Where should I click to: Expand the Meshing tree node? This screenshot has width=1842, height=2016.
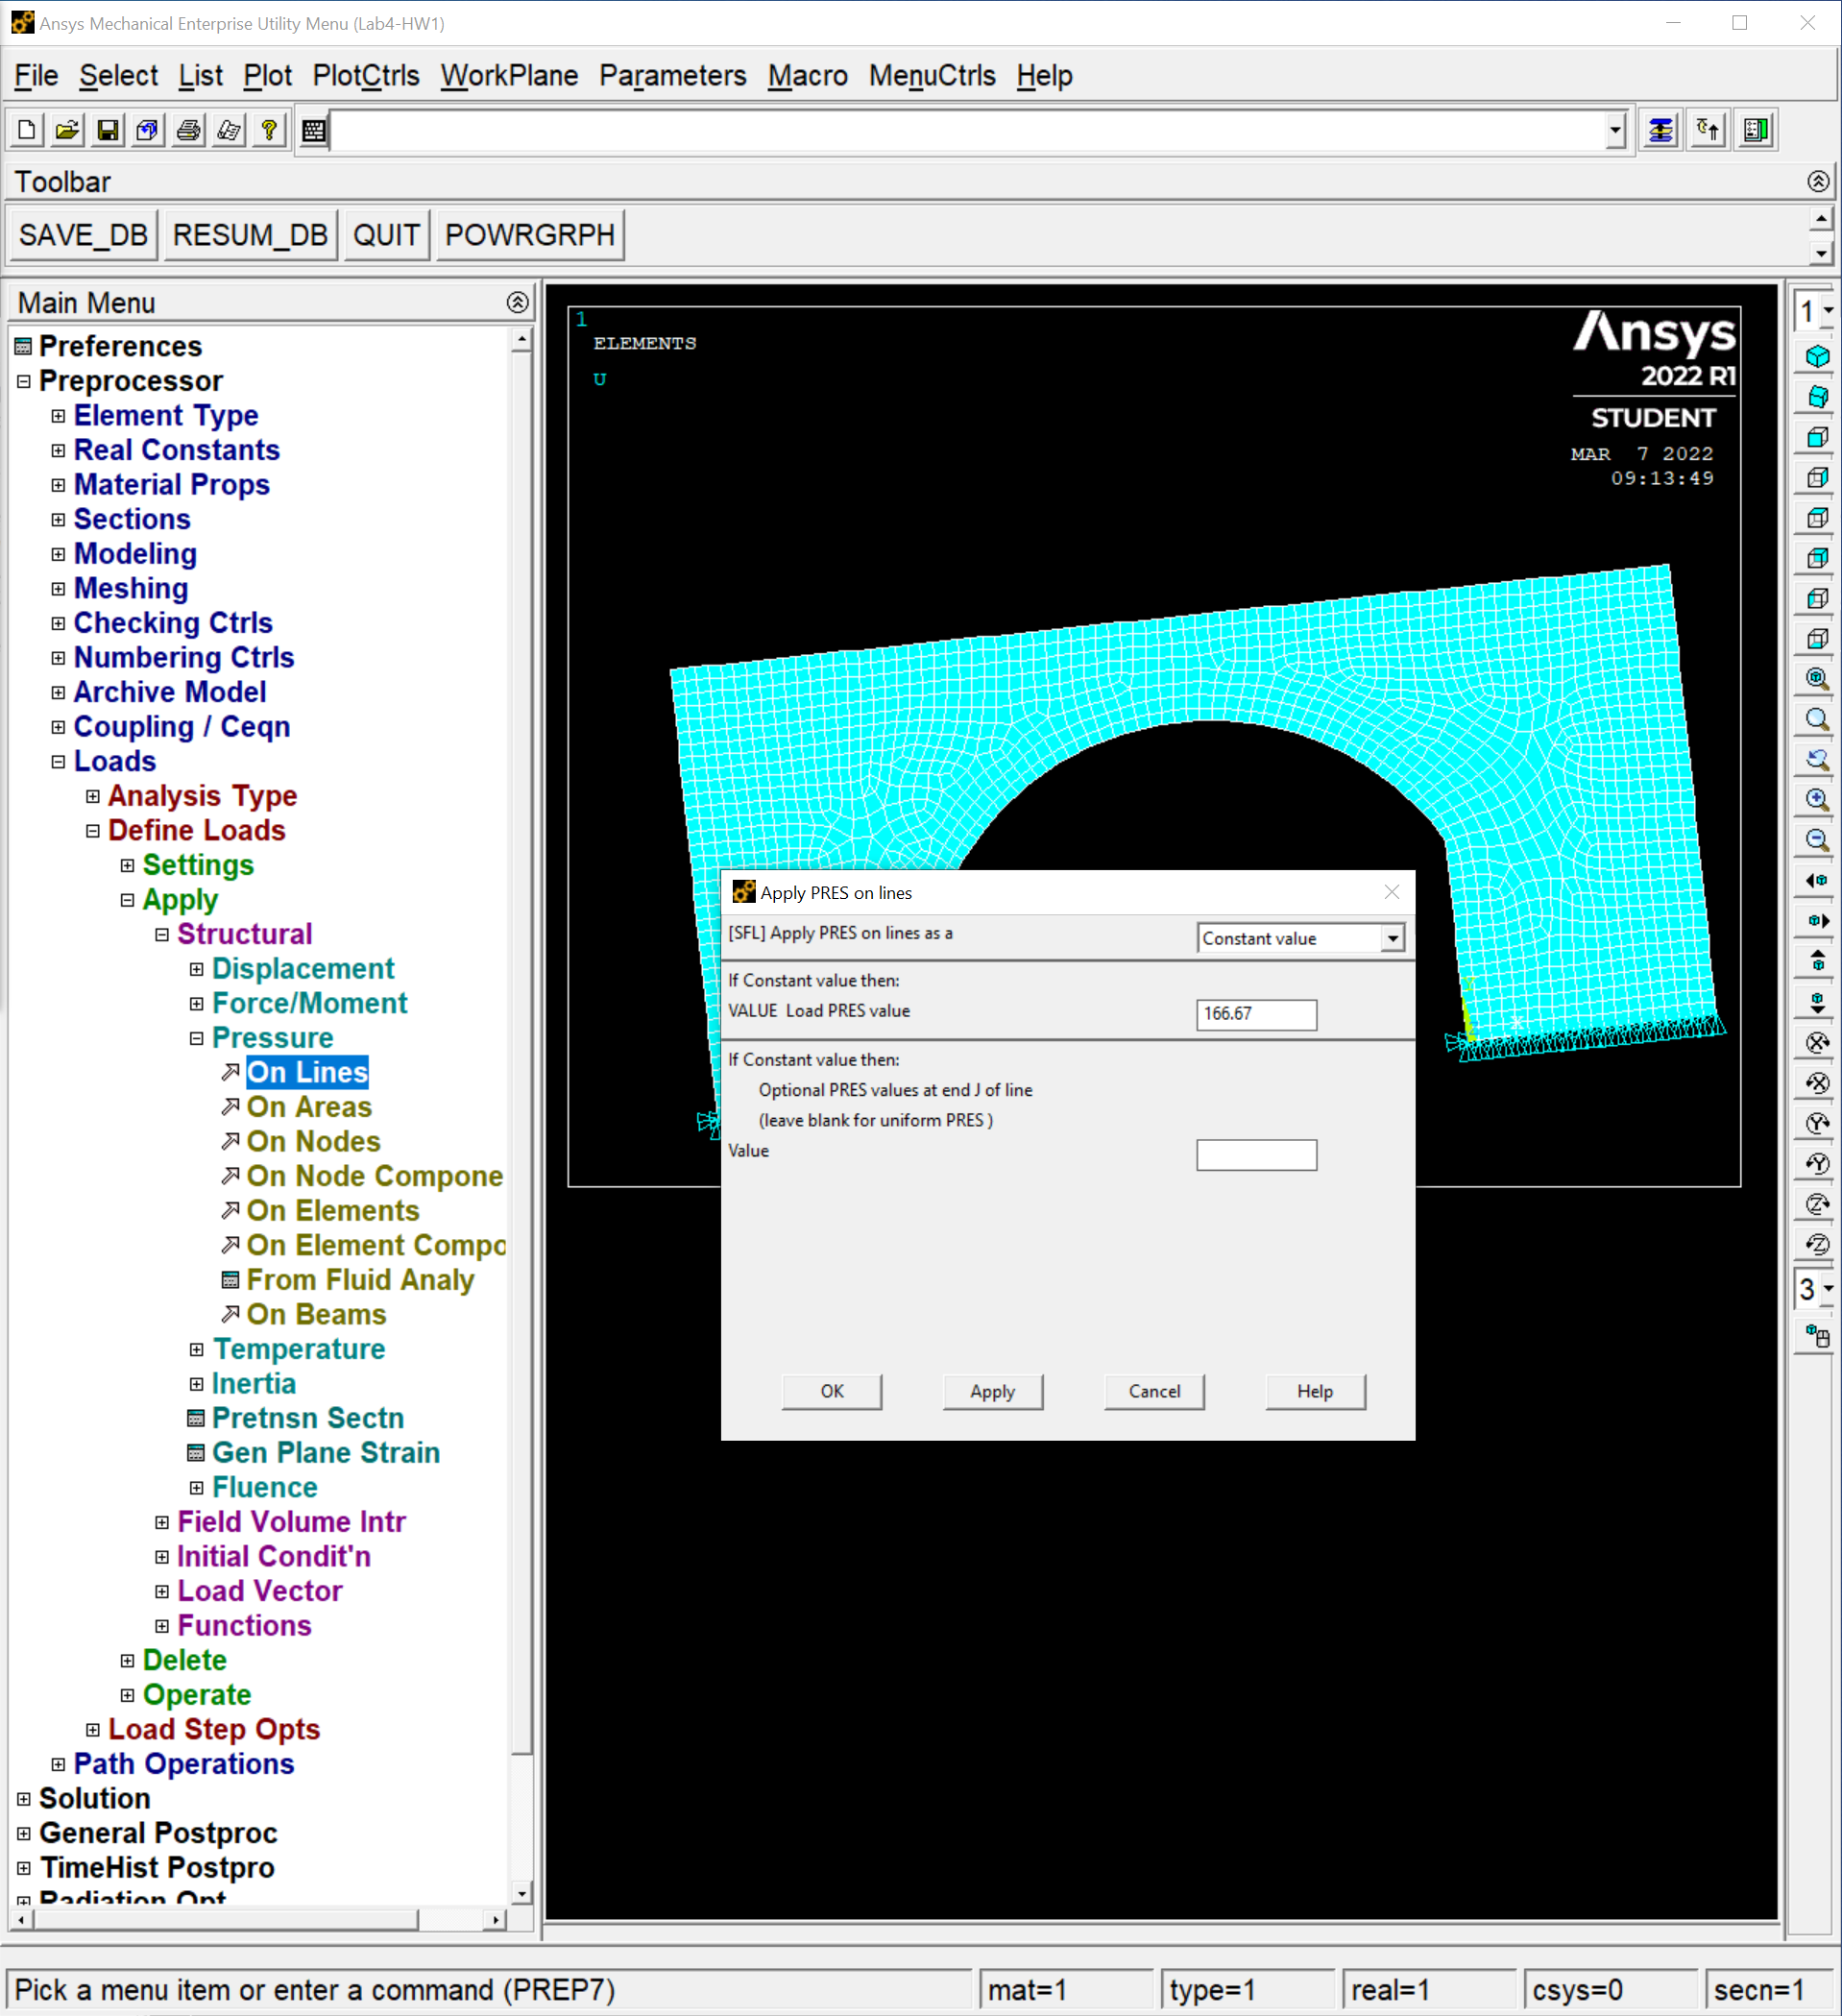click(x=58, y=589)
